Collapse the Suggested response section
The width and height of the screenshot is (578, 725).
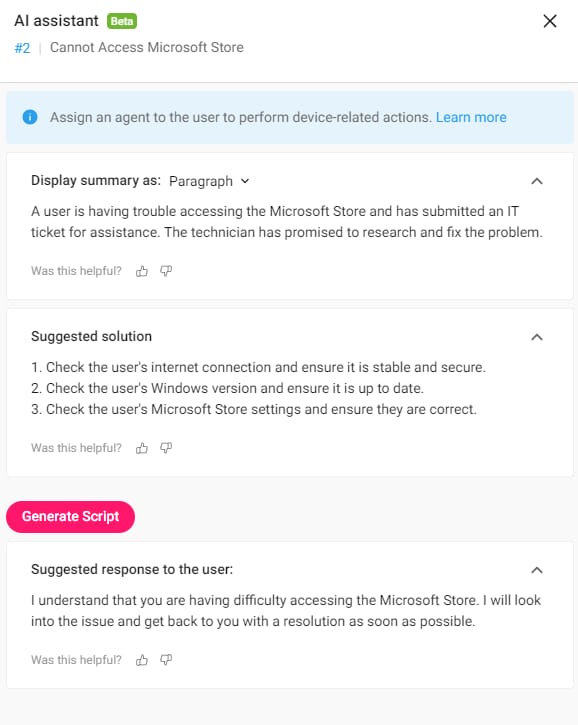pos(537,570)
